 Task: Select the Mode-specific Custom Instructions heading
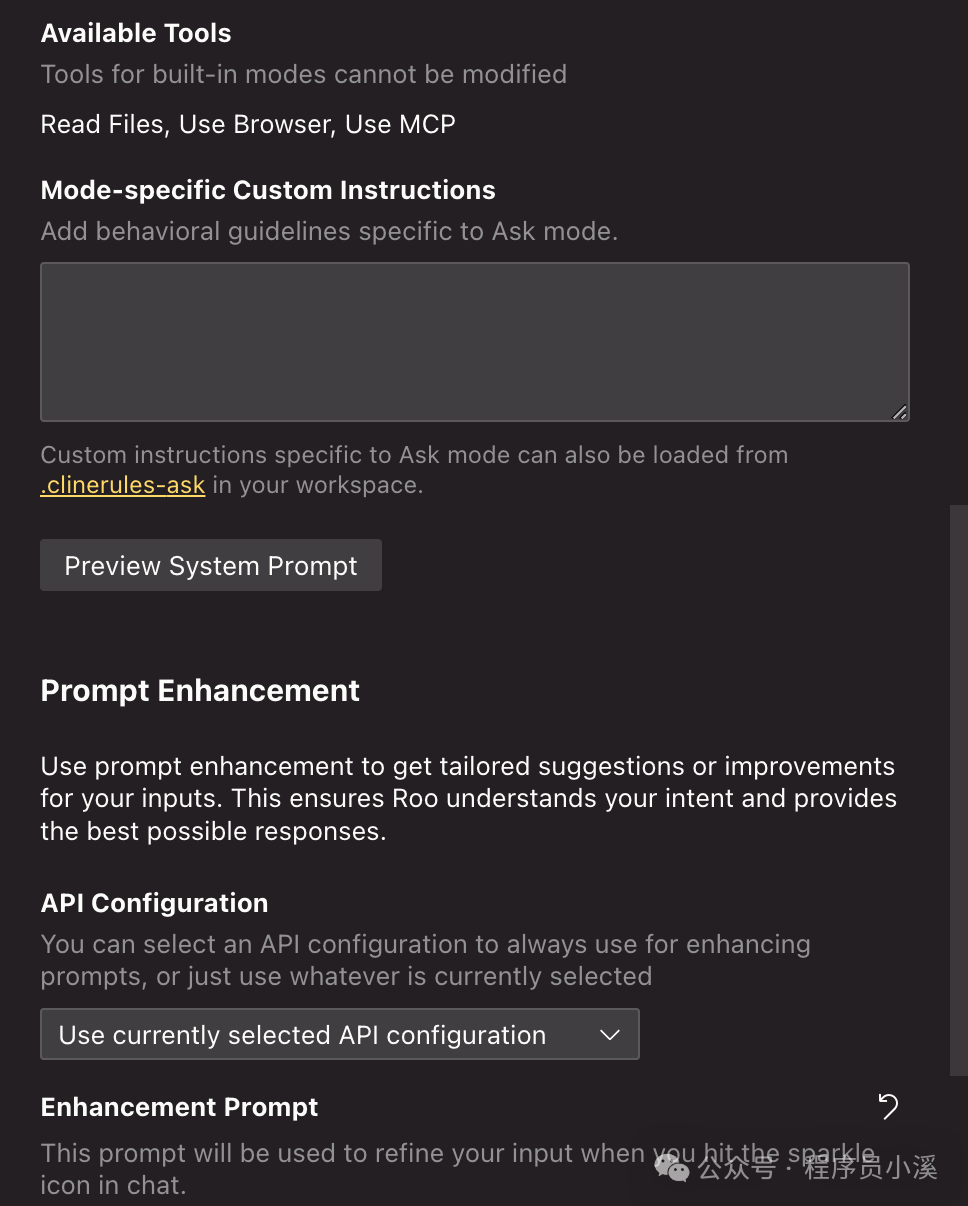click(268, 190)
